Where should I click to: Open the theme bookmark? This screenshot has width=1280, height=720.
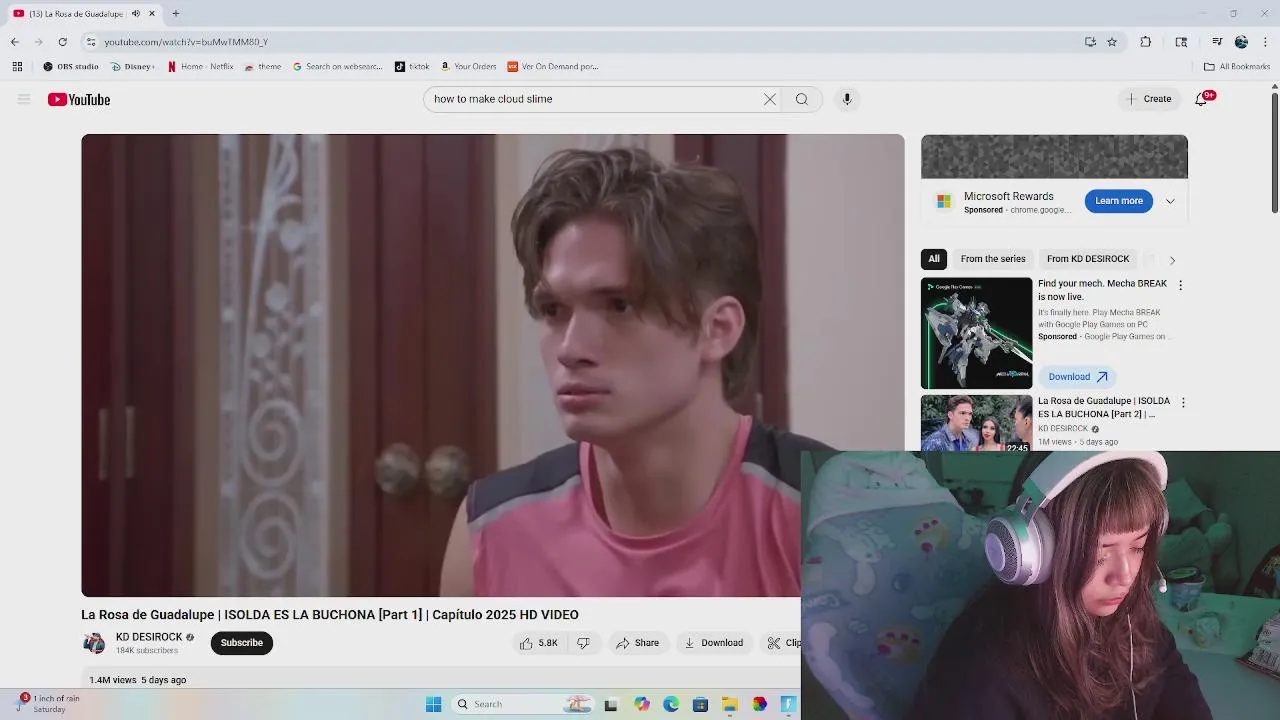tap(263, 67)
